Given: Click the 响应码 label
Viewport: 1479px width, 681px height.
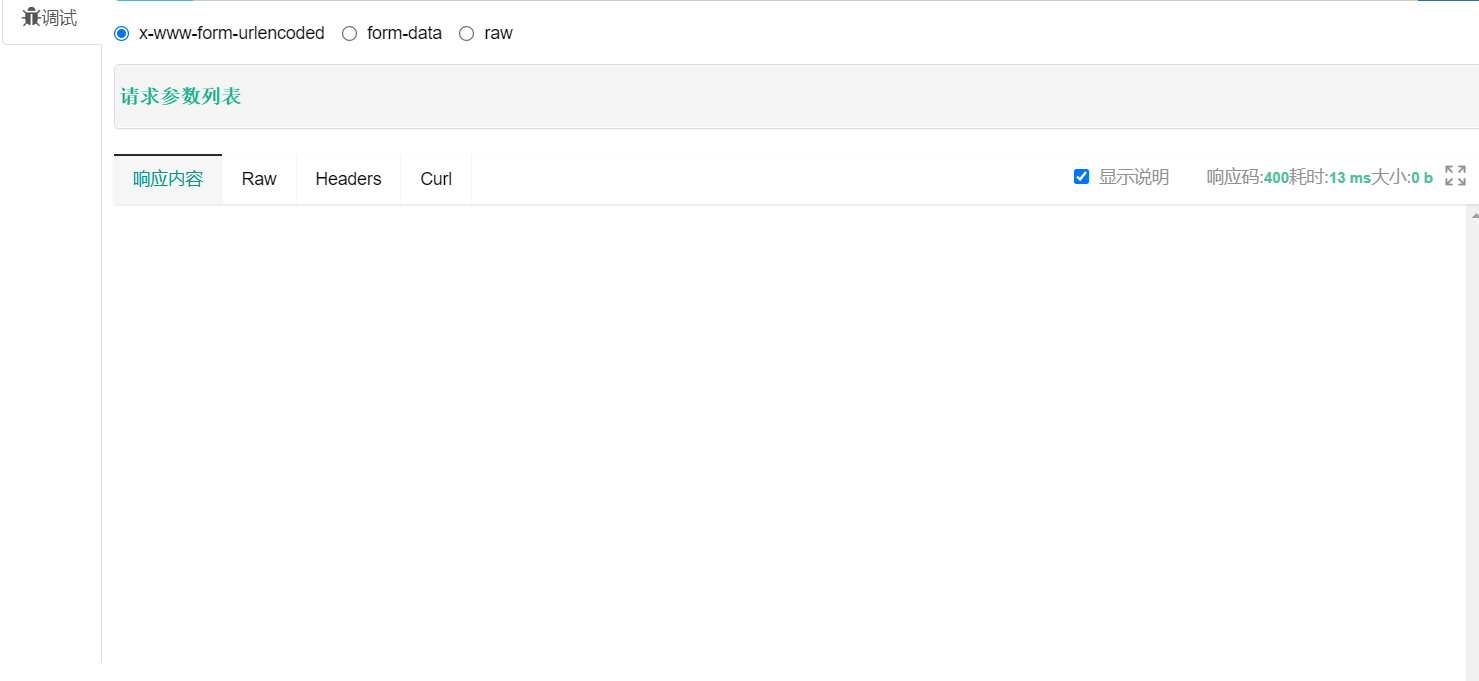Looking at the screenshot, I should pos(1235,177).
